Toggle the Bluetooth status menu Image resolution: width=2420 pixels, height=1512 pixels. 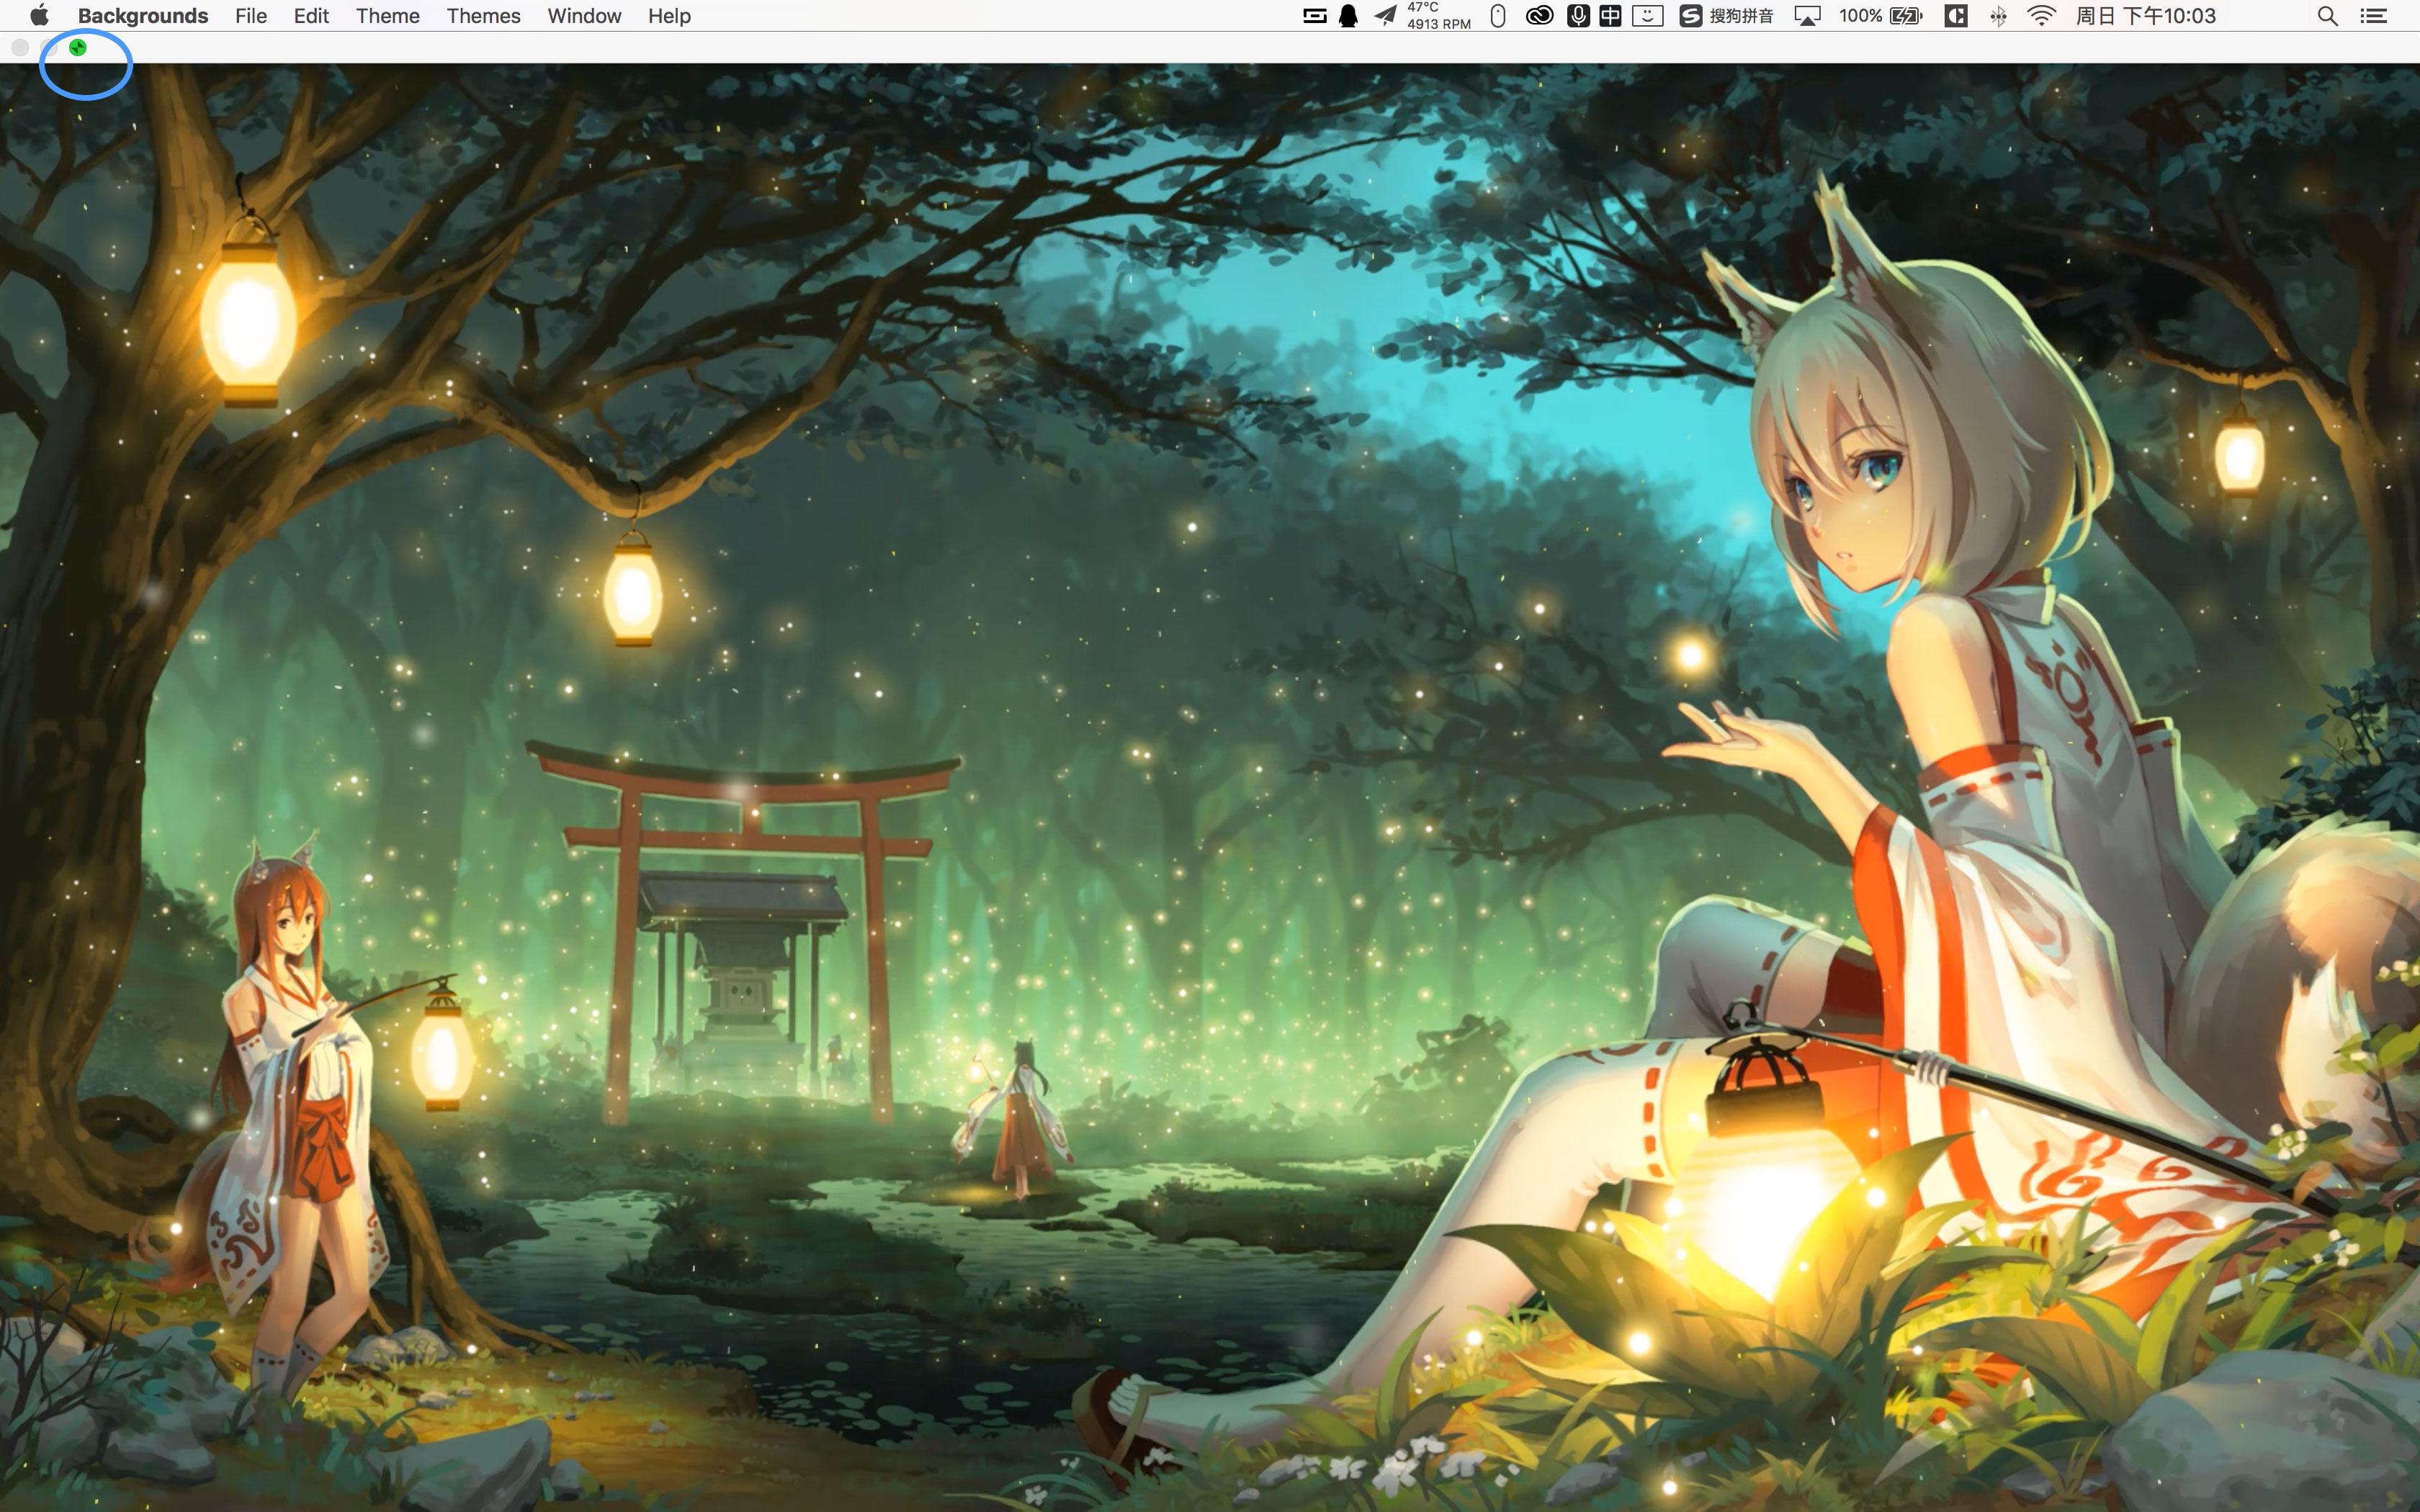click(1998, 16)
